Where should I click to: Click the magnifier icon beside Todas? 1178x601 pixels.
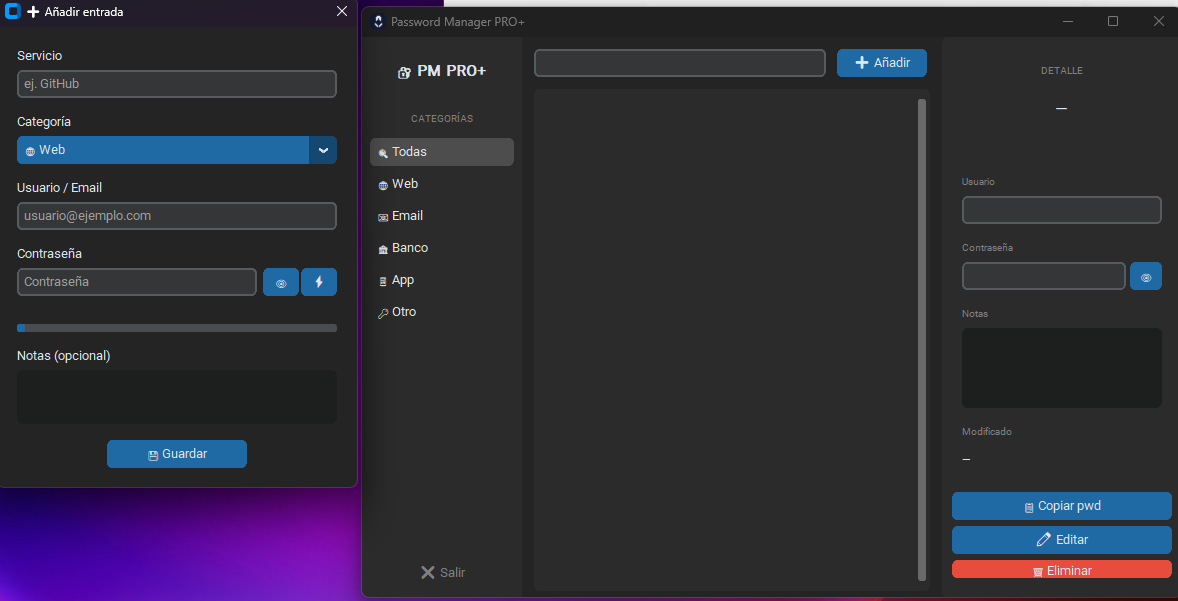coord(383,153)
